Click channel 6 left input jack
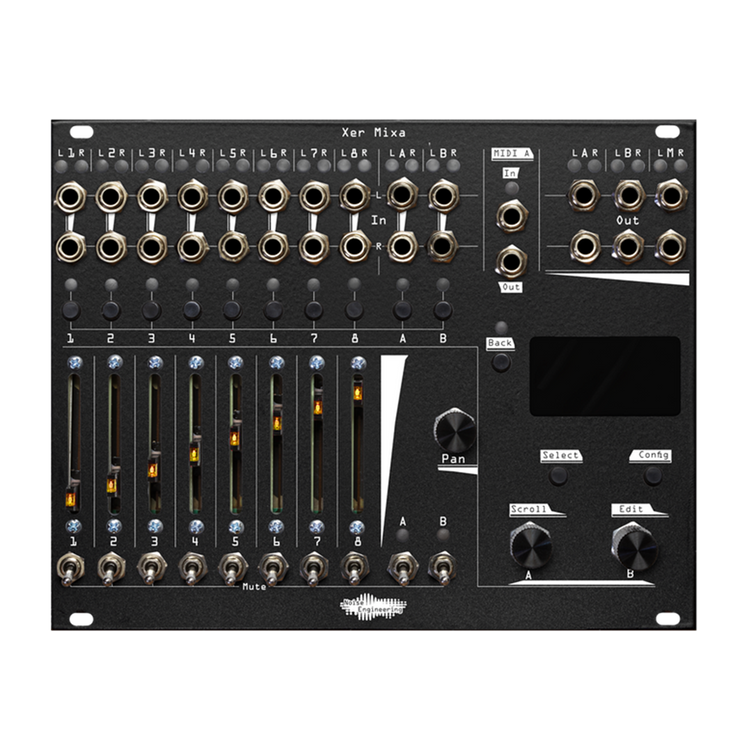Screen dimensions: 750x750 pos(273,196)
